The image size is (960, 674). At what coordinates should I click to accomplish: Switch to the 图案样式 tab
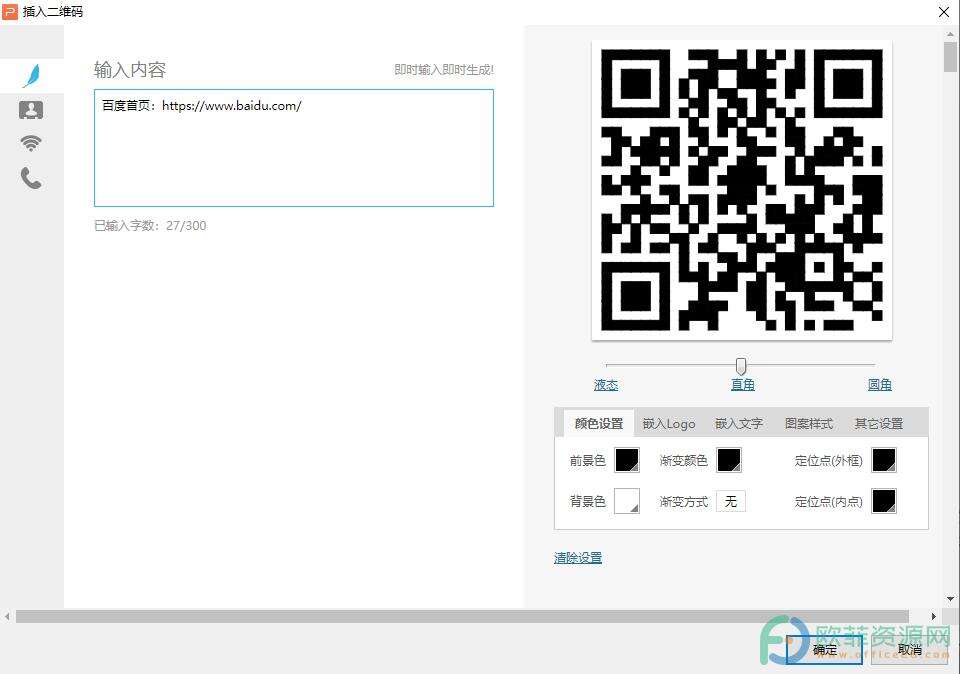809,423
